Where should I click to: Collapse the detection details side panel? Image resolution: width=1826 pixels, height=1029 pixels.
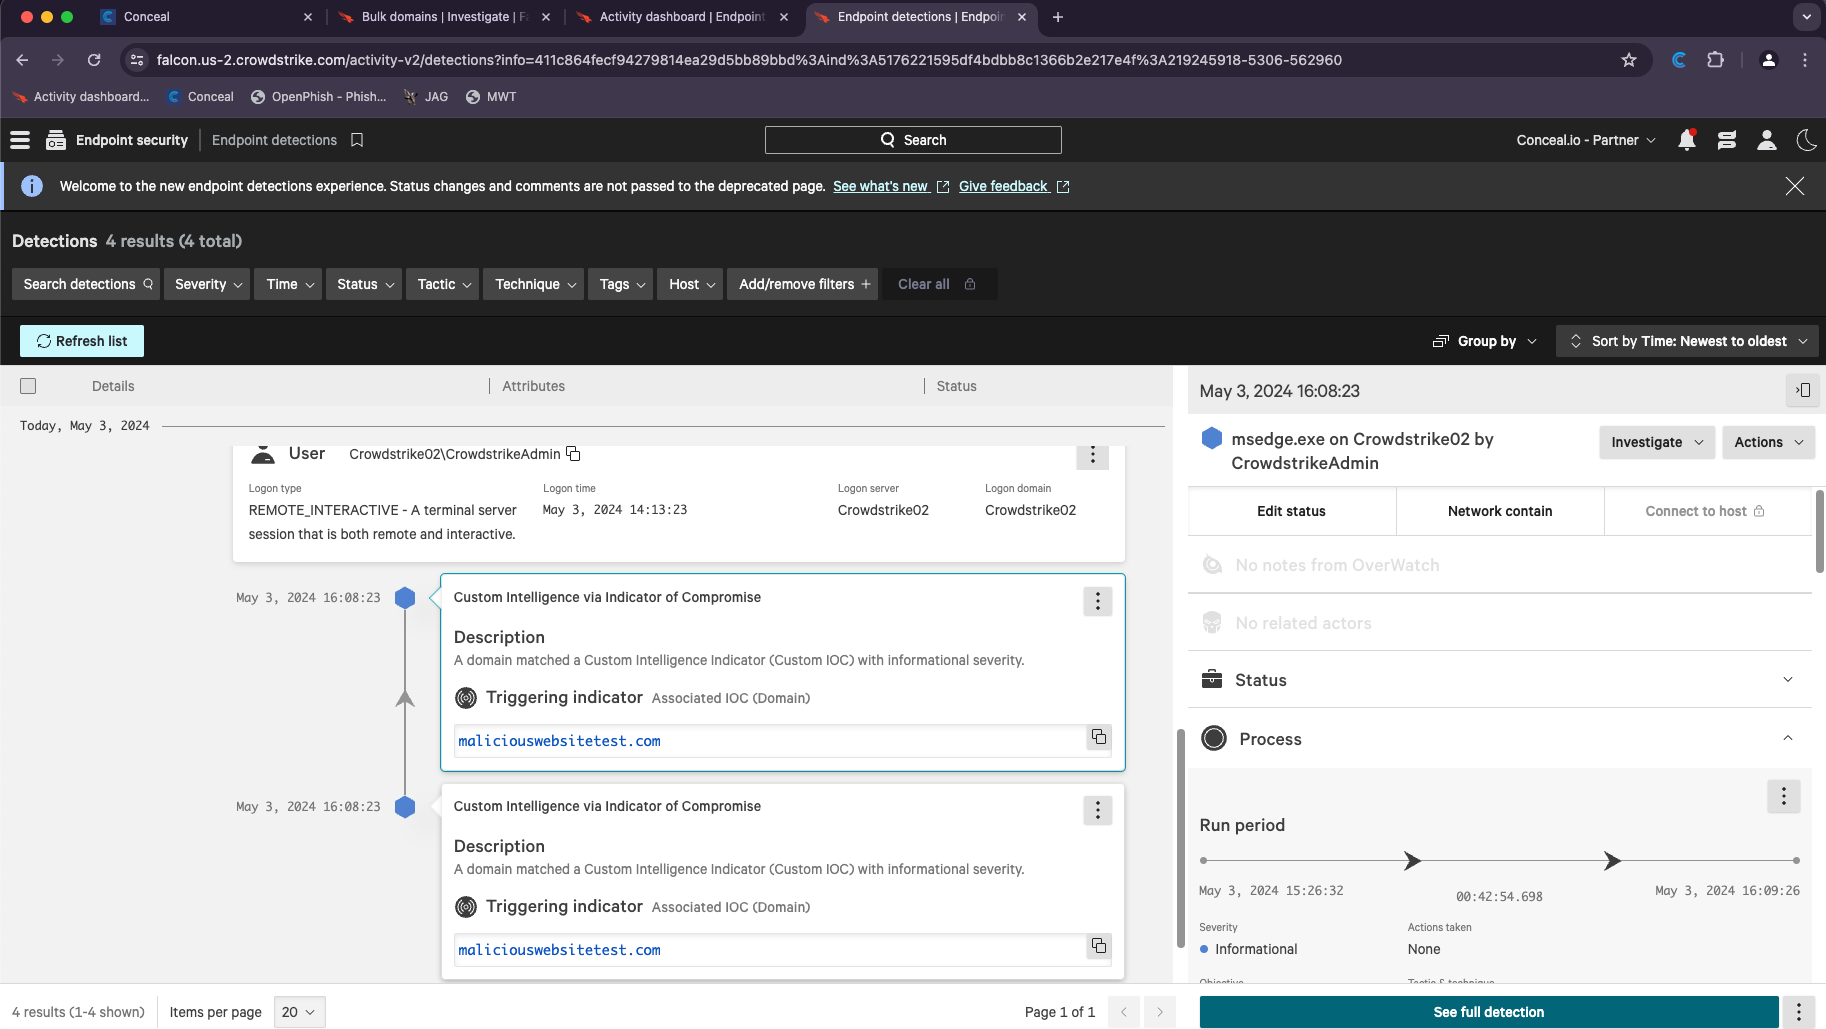[1803, 391]
